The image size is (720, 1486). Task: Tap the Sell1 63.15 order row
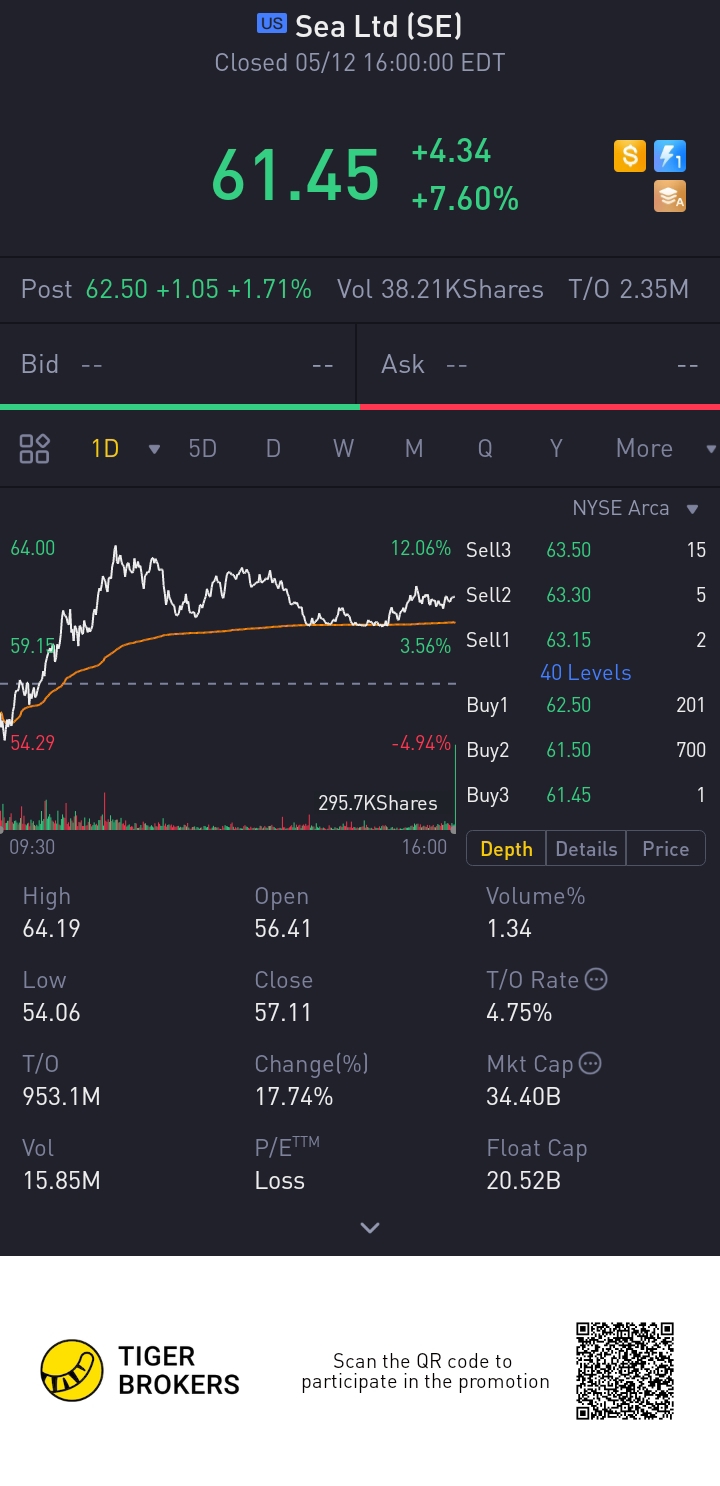point(586,640)
